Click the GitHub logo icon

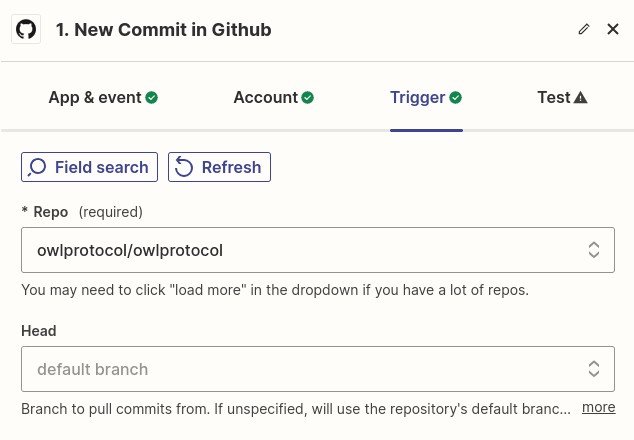26,30
